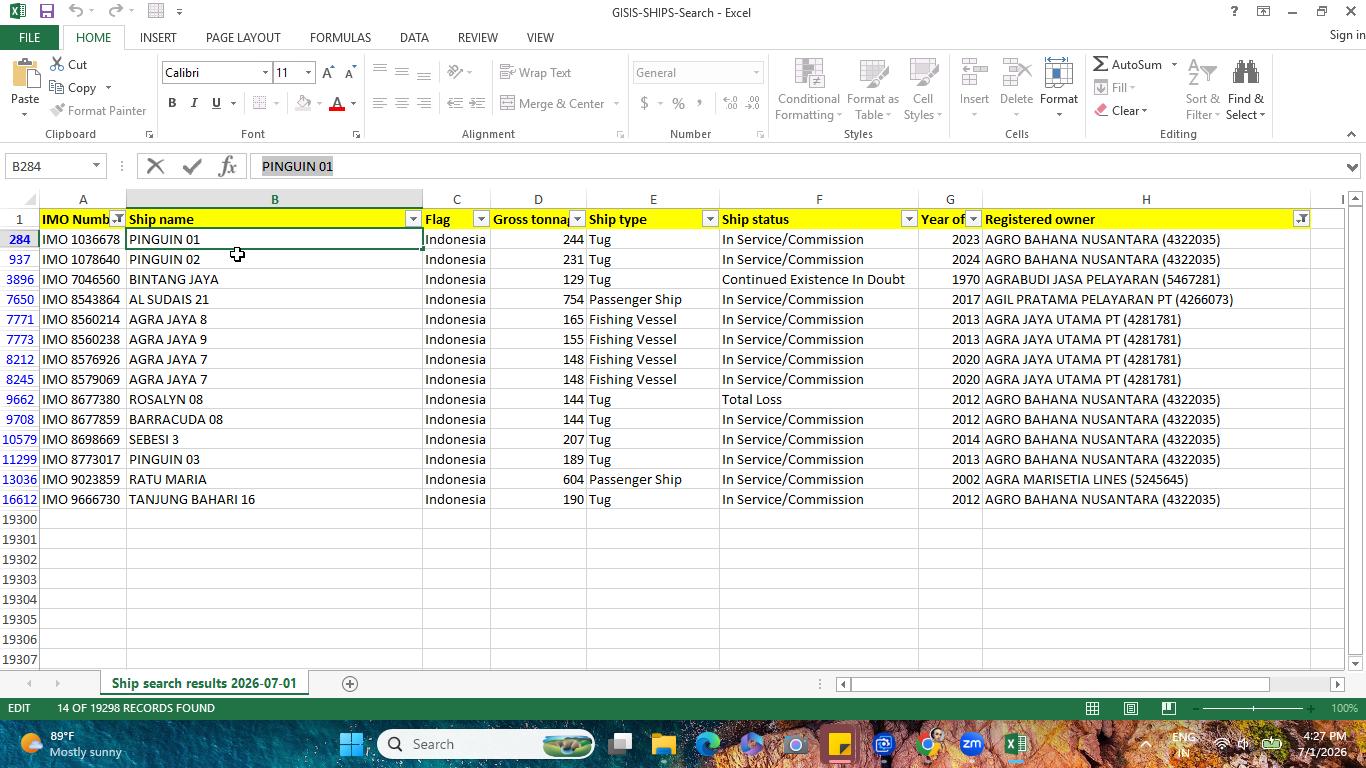Save the workbook with the floppy disk icon
Viewport: 1366px width, 768px height.
pyautogui.click(x=46, y=12)
